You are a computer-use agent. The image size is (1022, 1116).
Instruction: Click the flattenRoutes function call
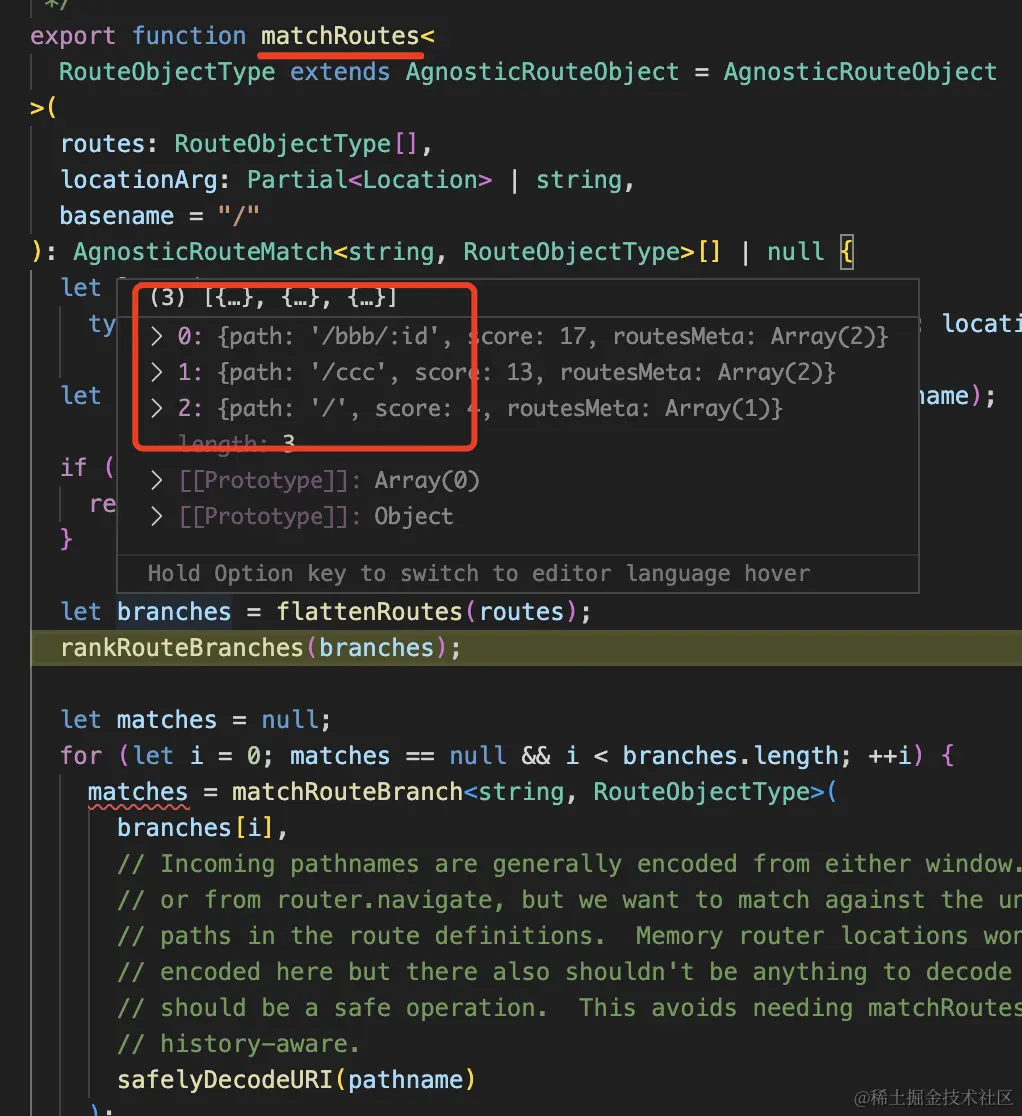pyautogui.click(x=369, y=611)
